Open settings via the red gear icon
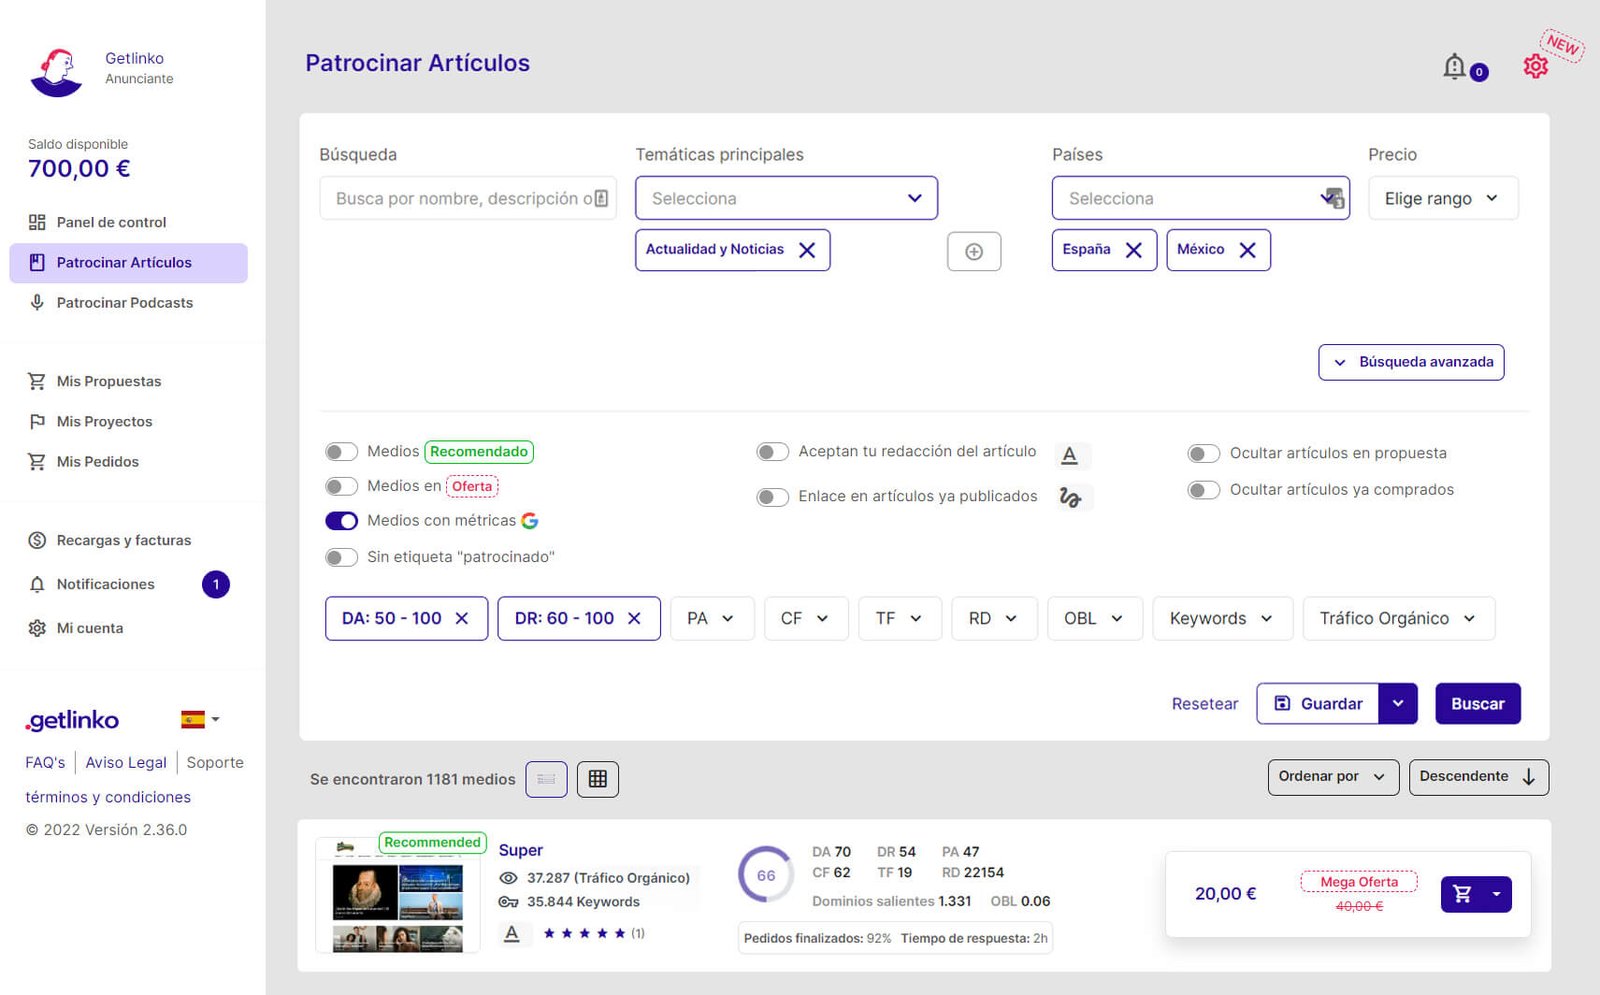The image size is (1600, 995). pos(1535,66)
